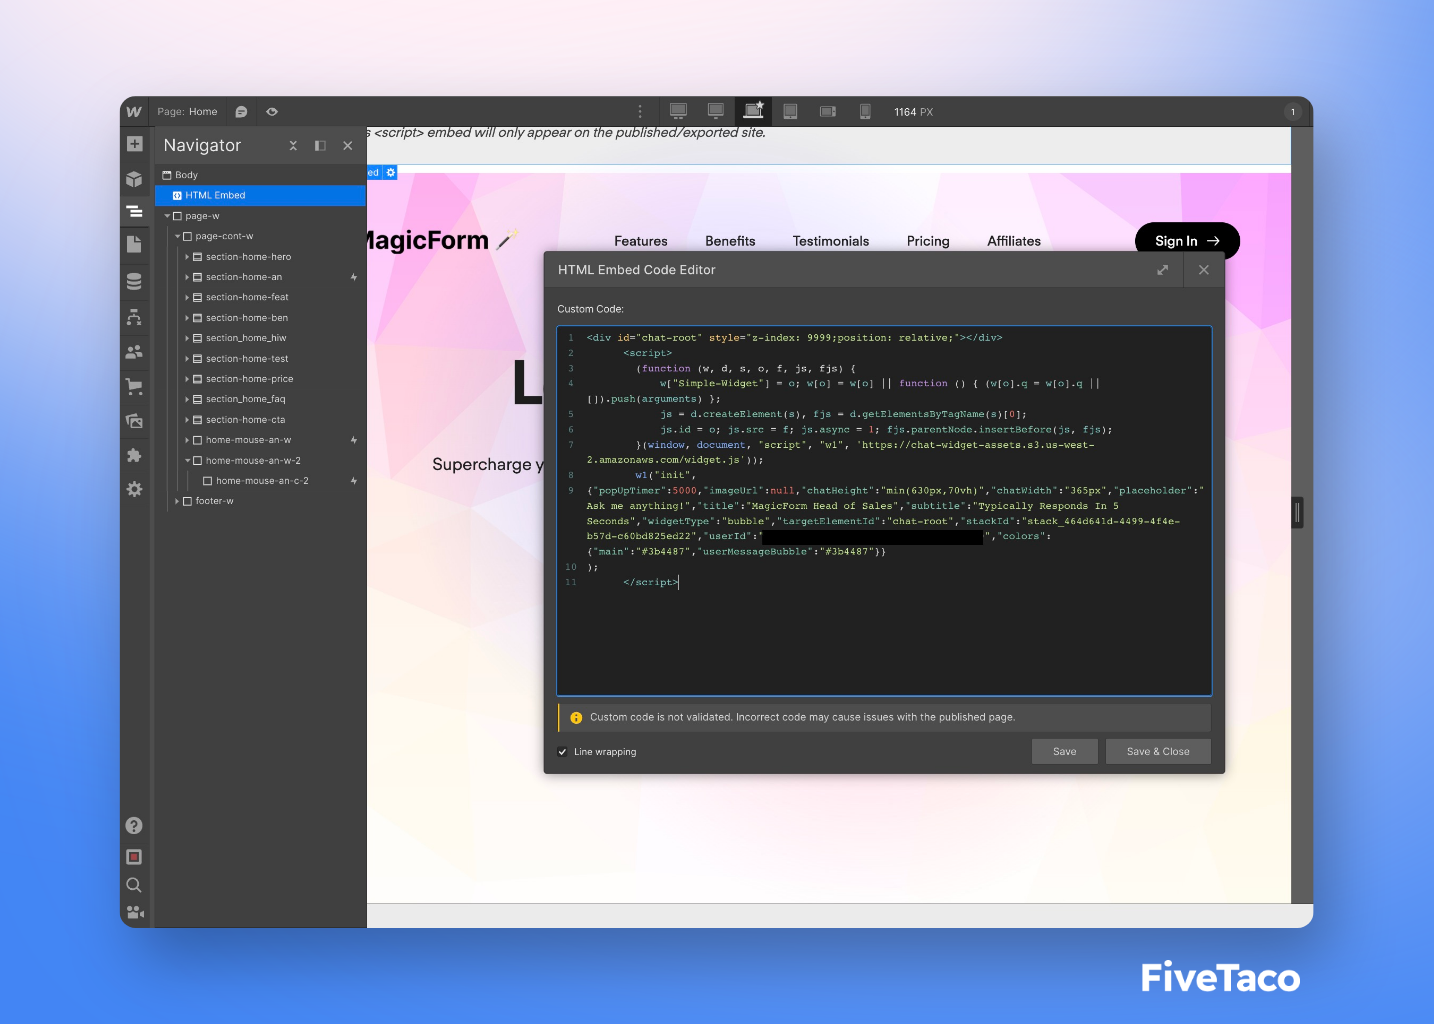Screen dimensions: 1434x1024
Task: Select the starred base desktop breakpoint
Action: (x=754, y=111)
